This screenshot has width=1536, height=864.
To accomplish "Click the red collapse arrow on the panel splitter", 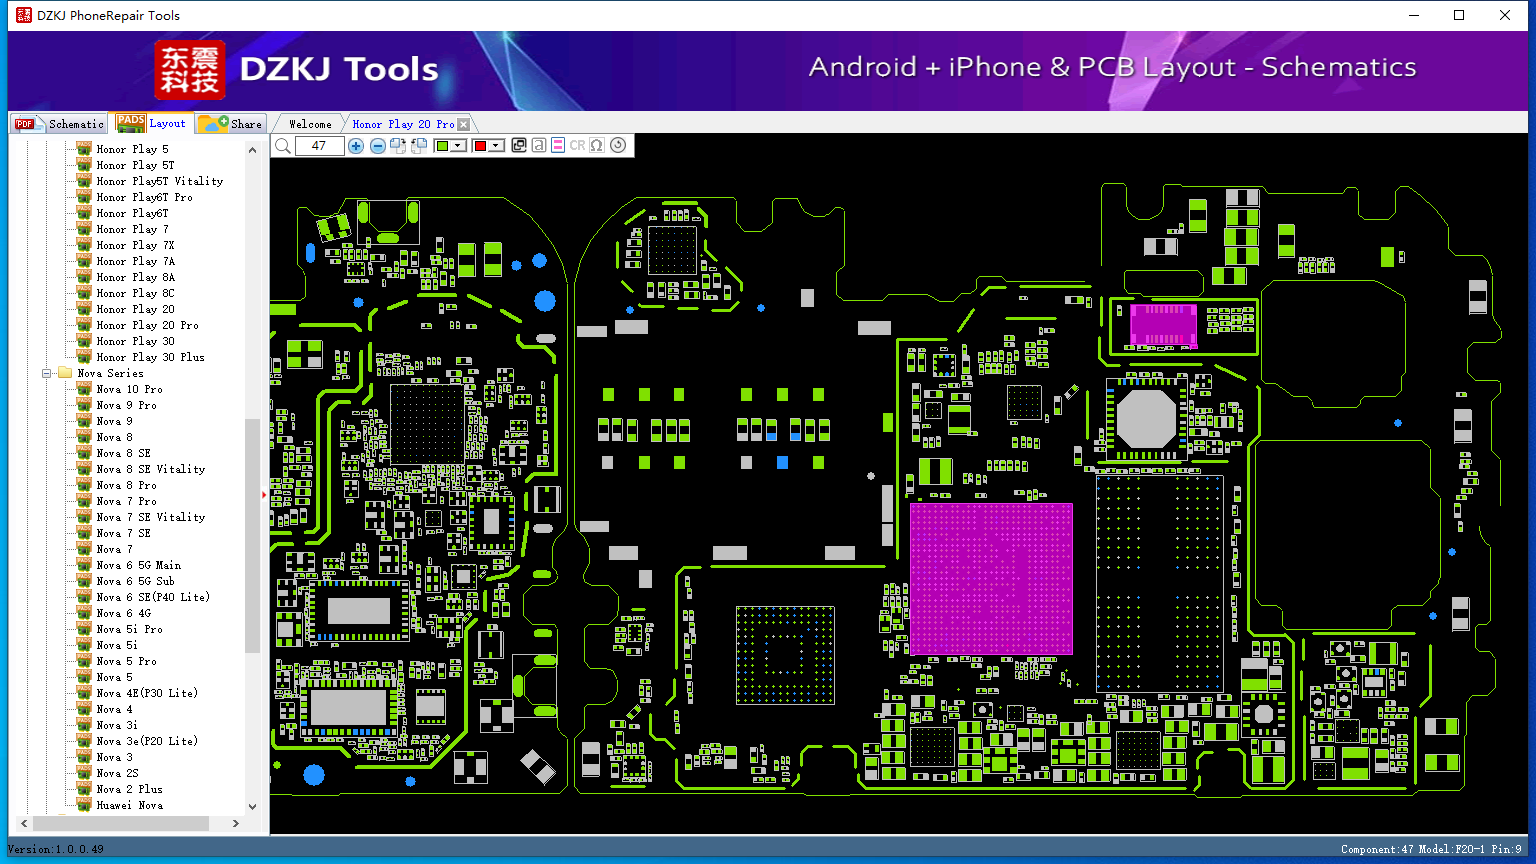I will 264,494.
